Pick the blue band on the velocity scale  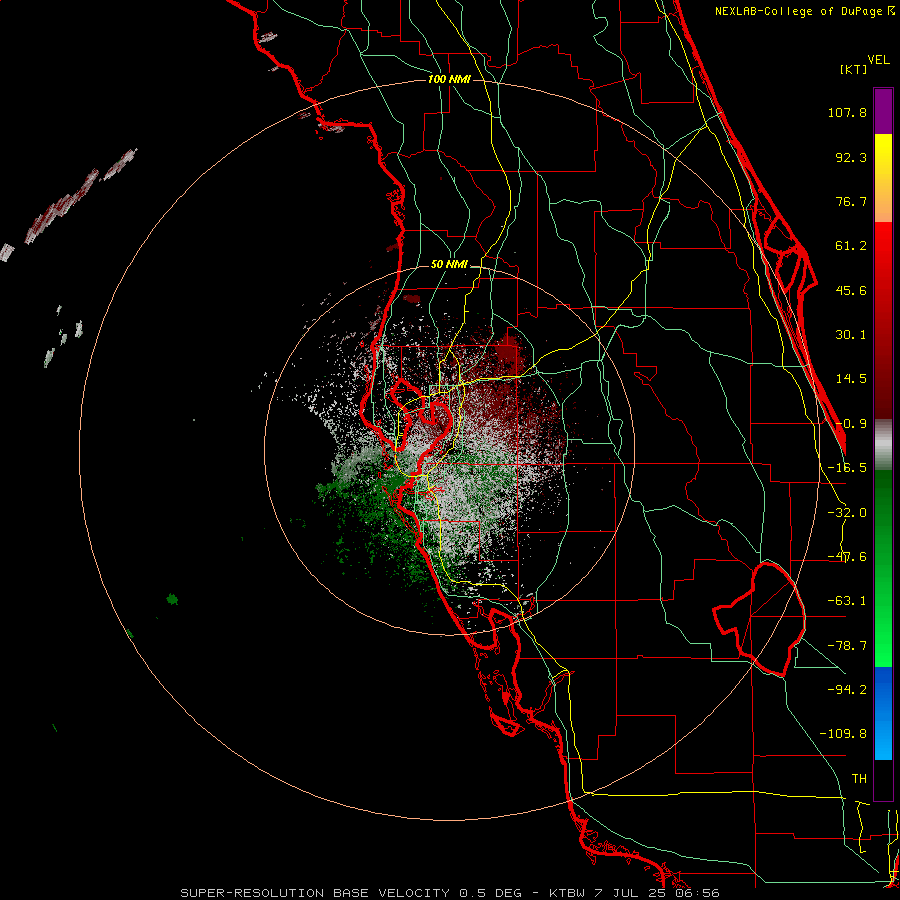click(883, 713)
